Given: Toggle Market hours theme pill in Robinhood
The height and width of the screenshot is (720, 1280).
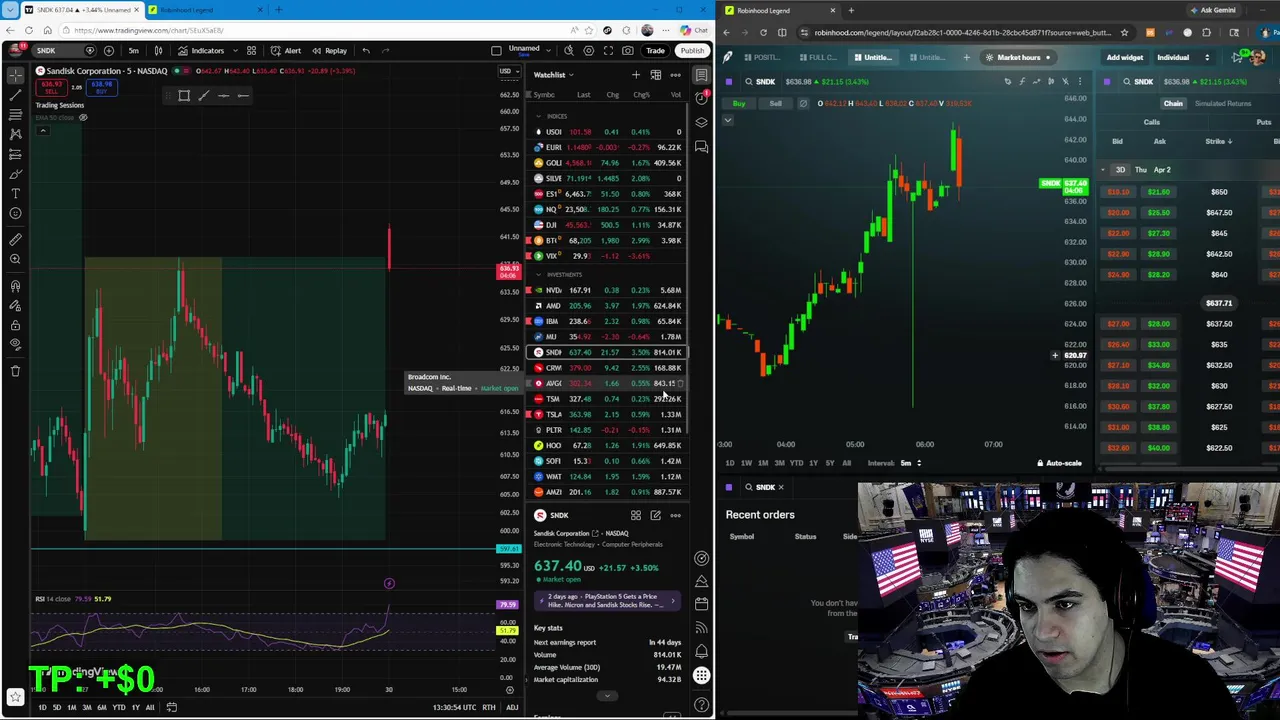Looking at the screenshot, I should tap(1018, 57).
